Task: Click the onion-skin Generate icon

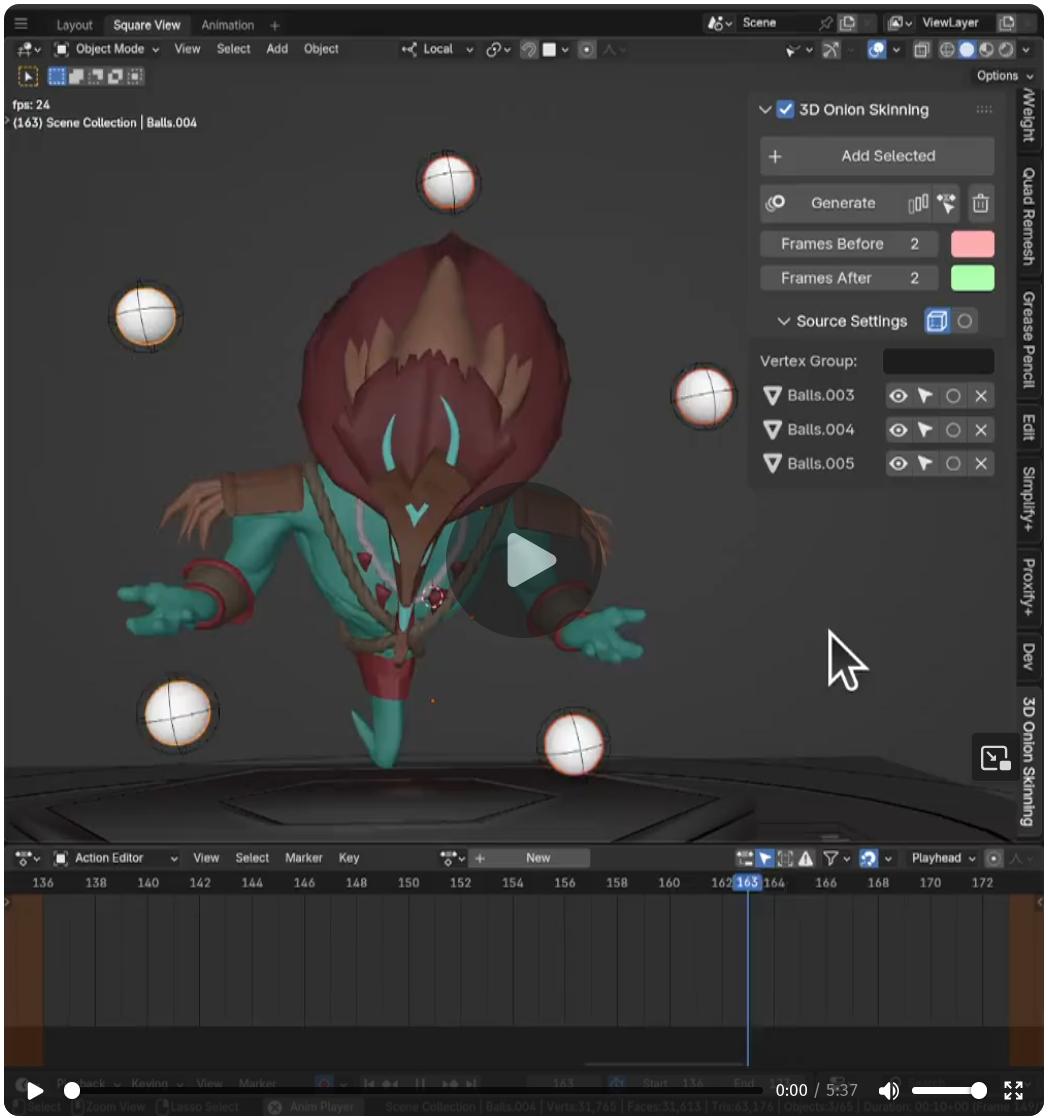Action: coord(775,203)
